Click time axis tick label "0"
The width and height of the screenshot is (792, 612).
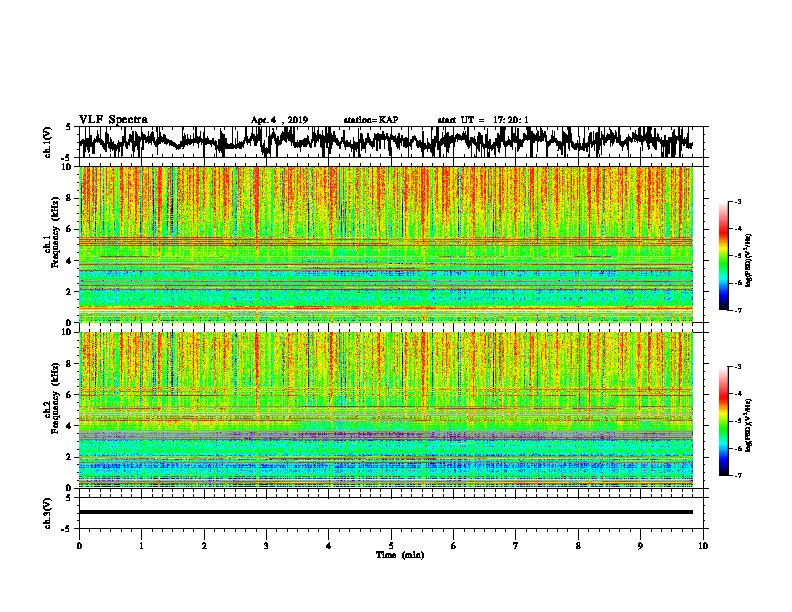[79, 546]
